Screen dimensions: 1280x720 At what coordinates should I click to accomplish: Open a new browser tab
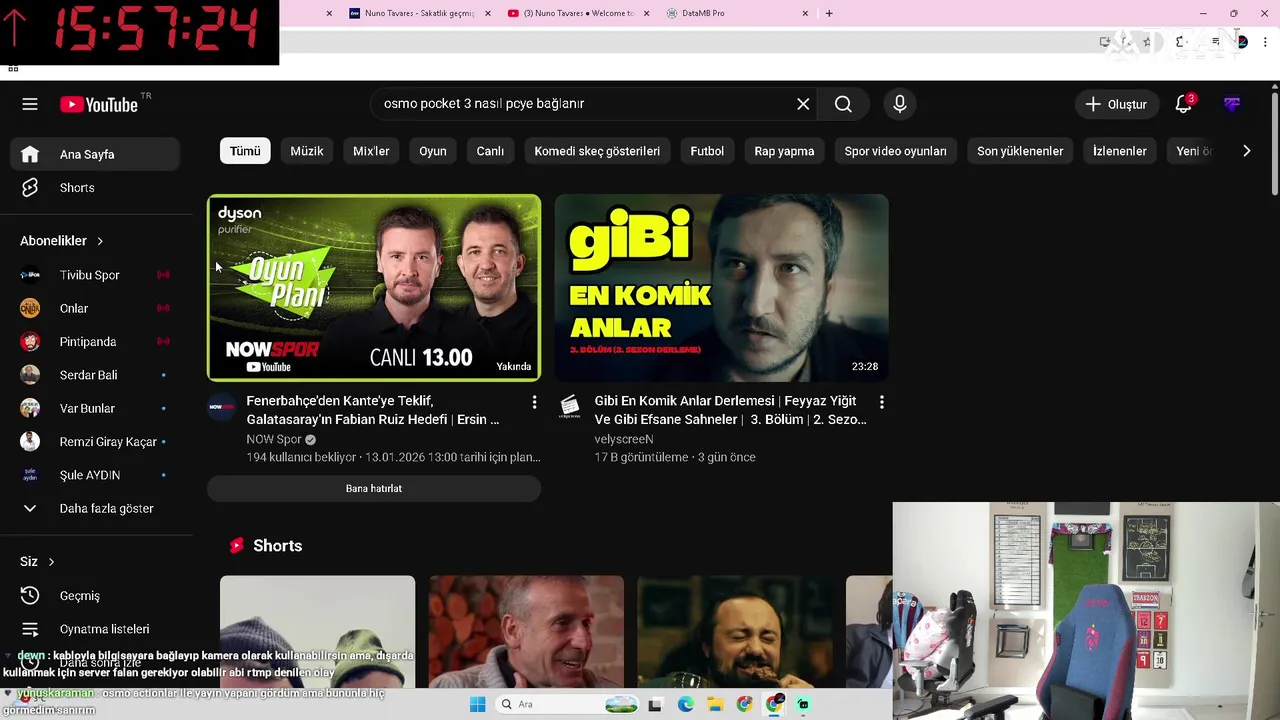coord(829,13)
